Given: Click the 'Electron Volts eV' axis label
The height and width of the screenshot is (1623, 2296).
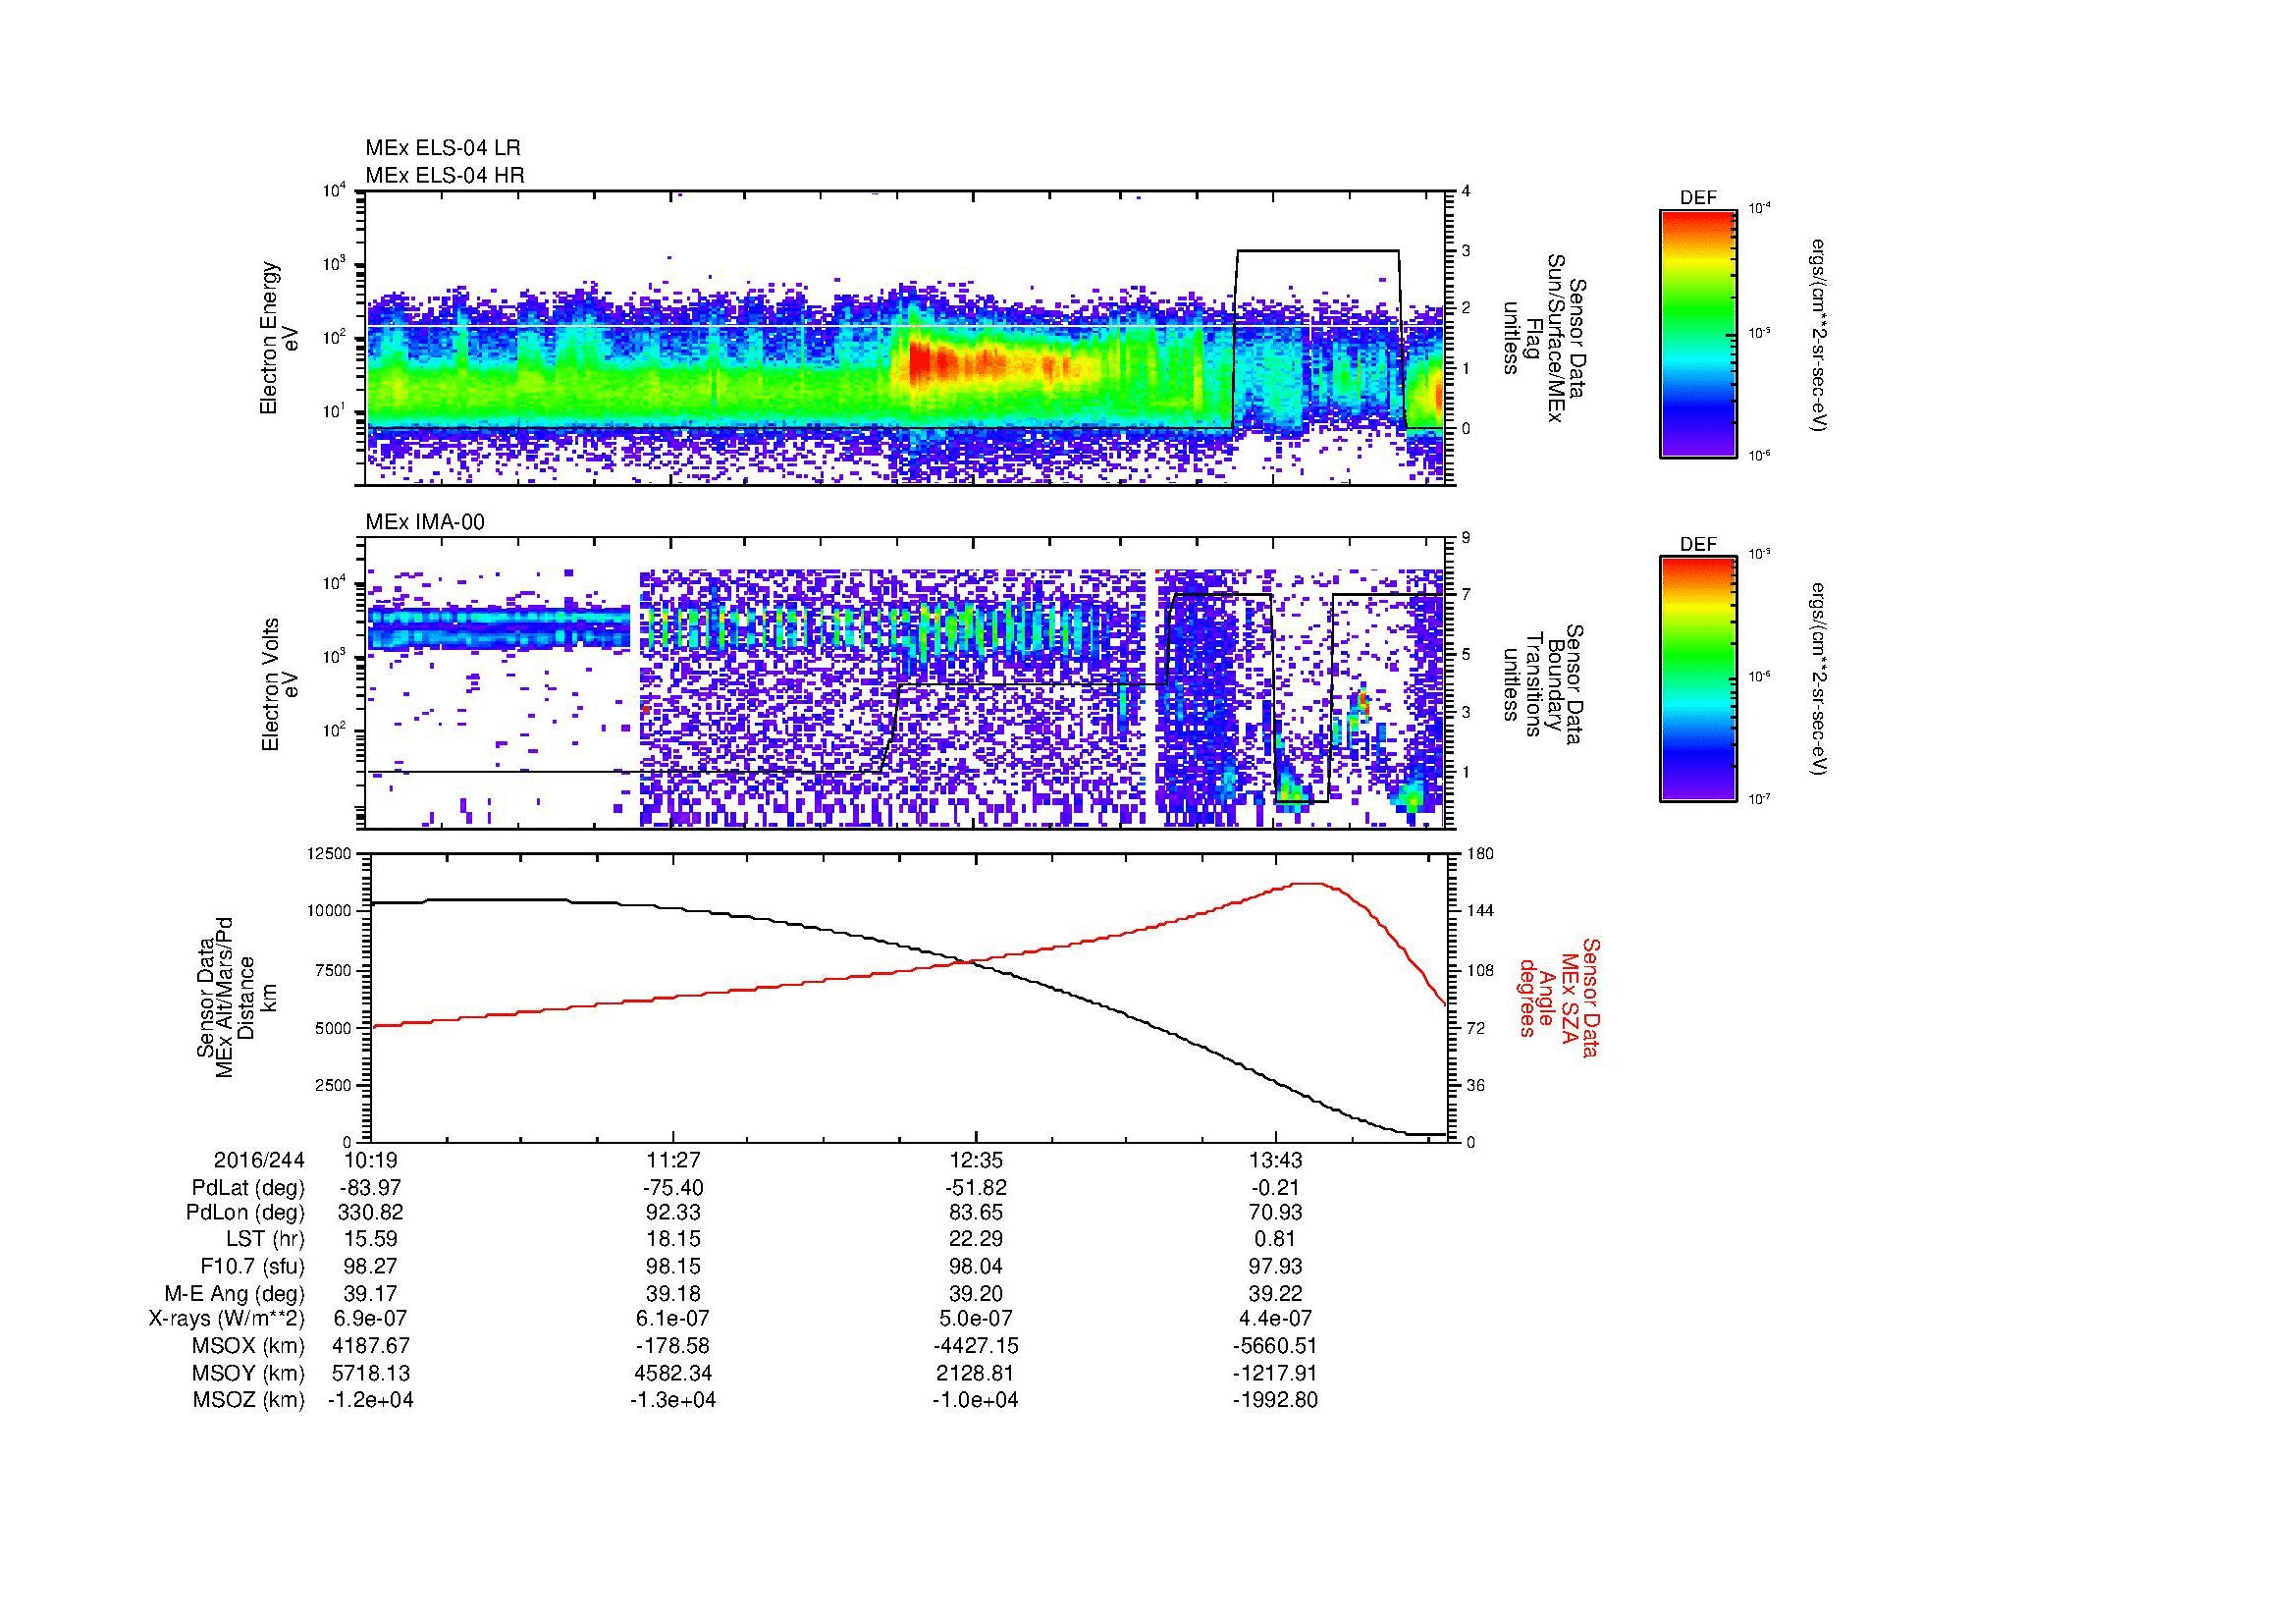Looking at the screenshot, I should coord(280,684).
